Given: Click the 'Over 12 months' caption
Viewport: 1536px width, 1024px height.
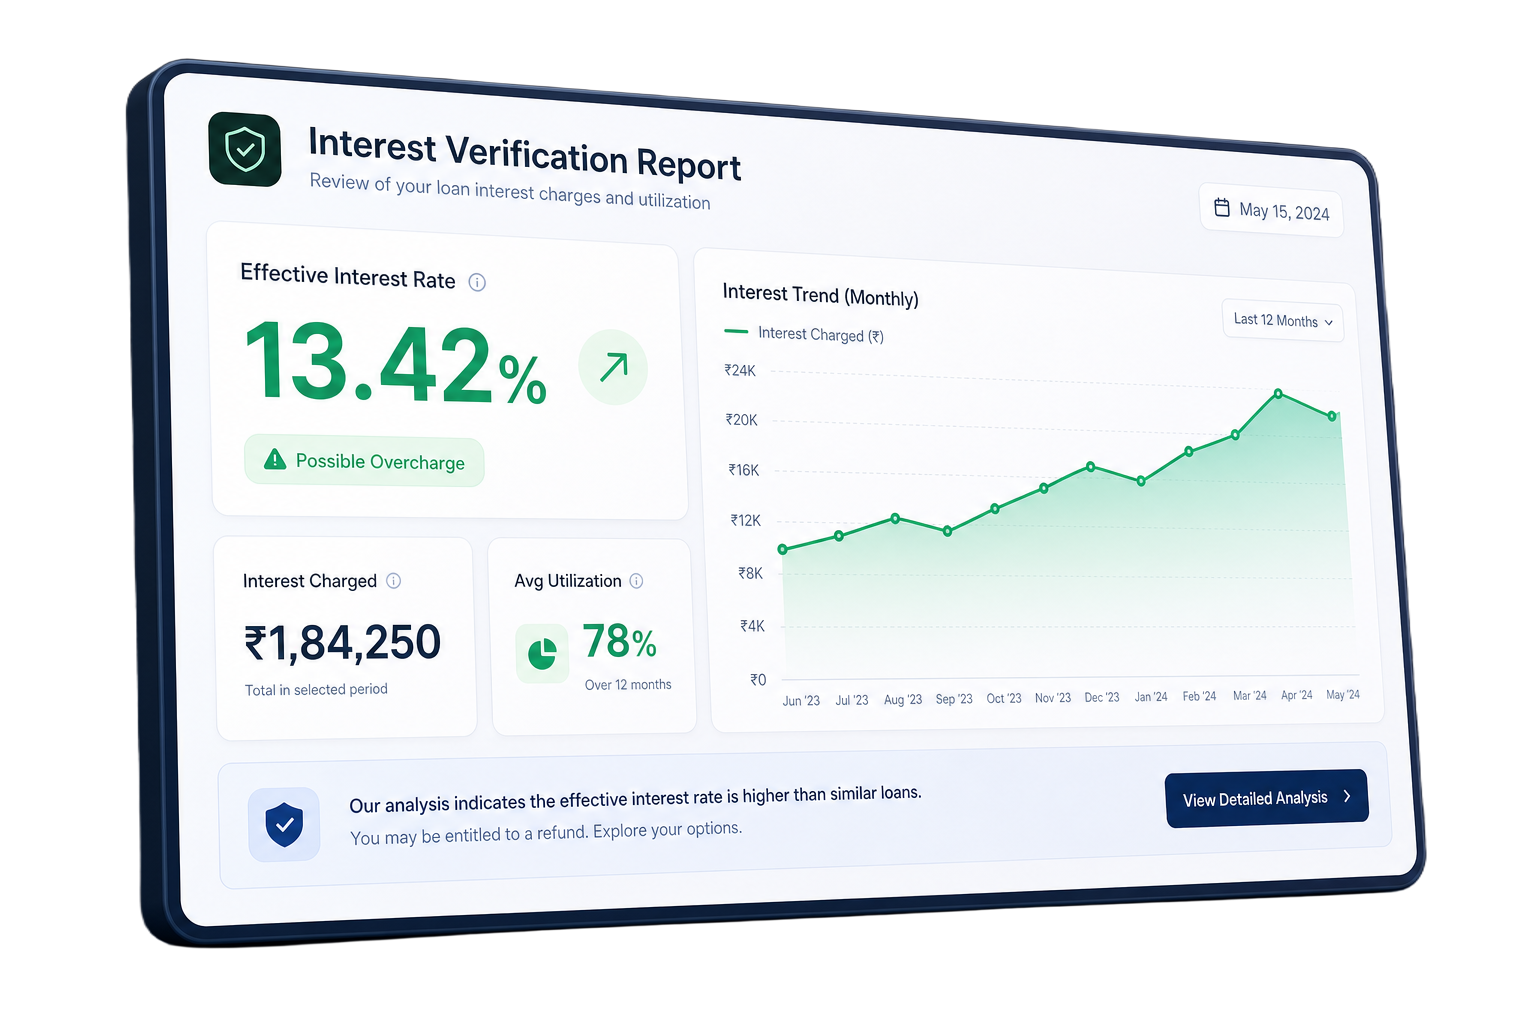Looking at the screenshot, I should click(x=628, y=685).
